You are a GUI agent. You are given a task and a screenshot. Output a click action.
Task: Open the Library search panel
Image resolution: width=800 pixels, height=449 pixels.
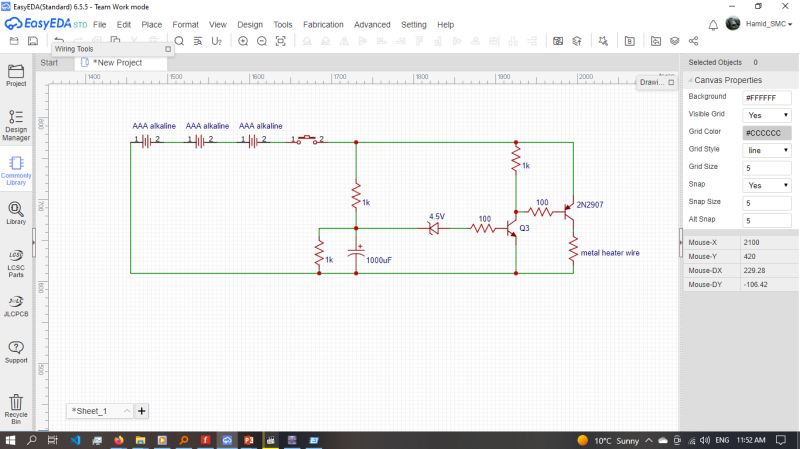(16, 213)
